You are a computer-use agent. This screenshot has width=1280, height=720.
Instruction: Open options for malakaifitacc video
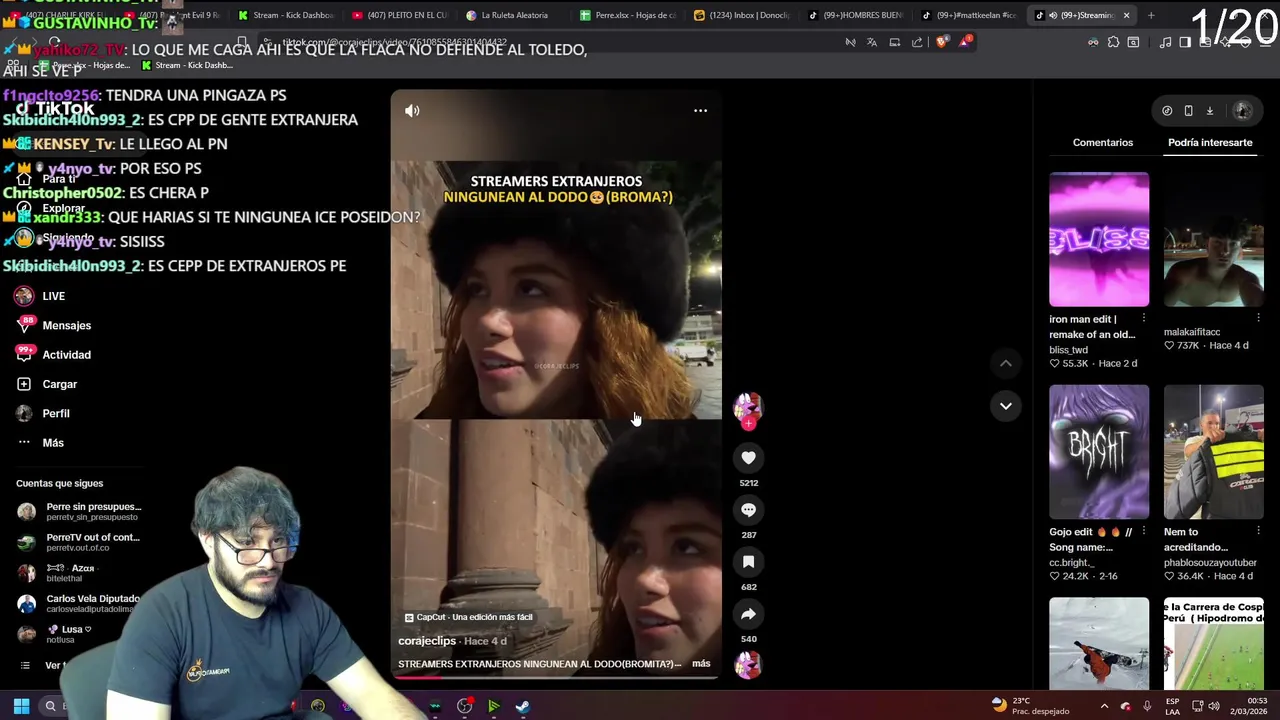[1258, 318]
